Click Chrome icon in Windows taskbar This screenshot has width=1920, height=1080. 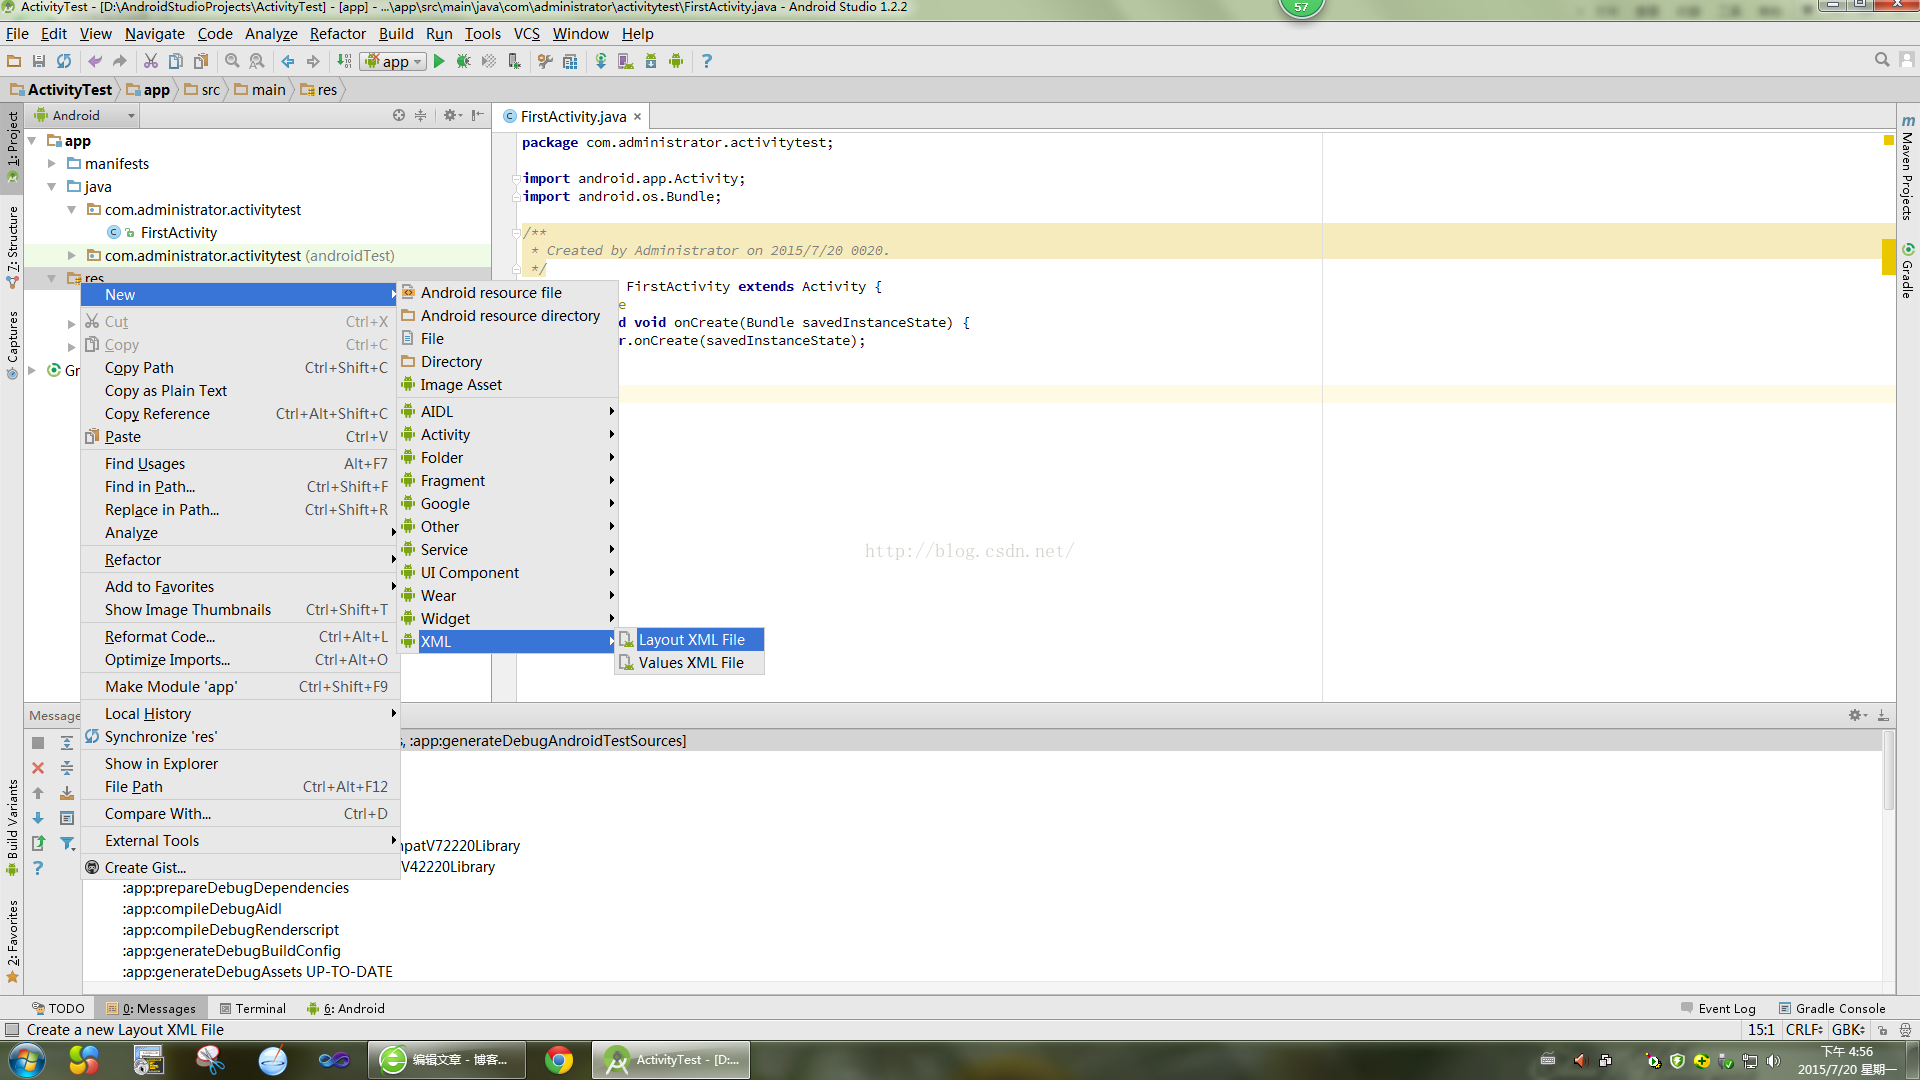point(559,1060)
